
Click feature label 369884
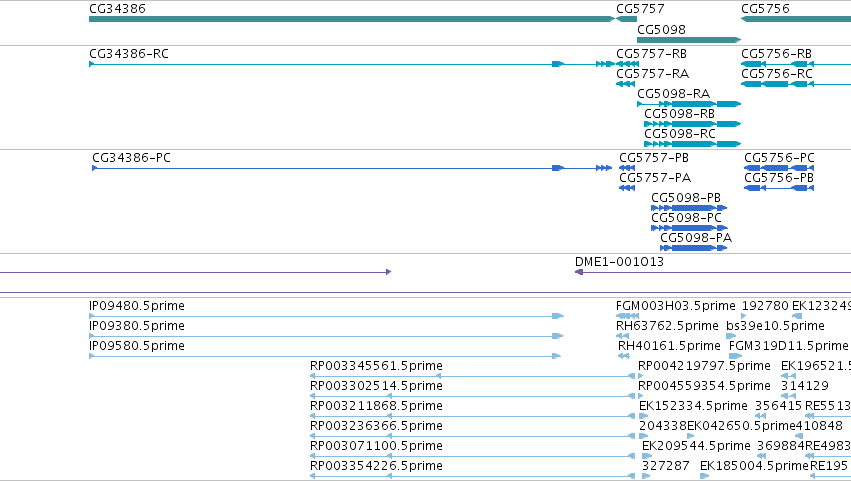click(x=780, y=446)
